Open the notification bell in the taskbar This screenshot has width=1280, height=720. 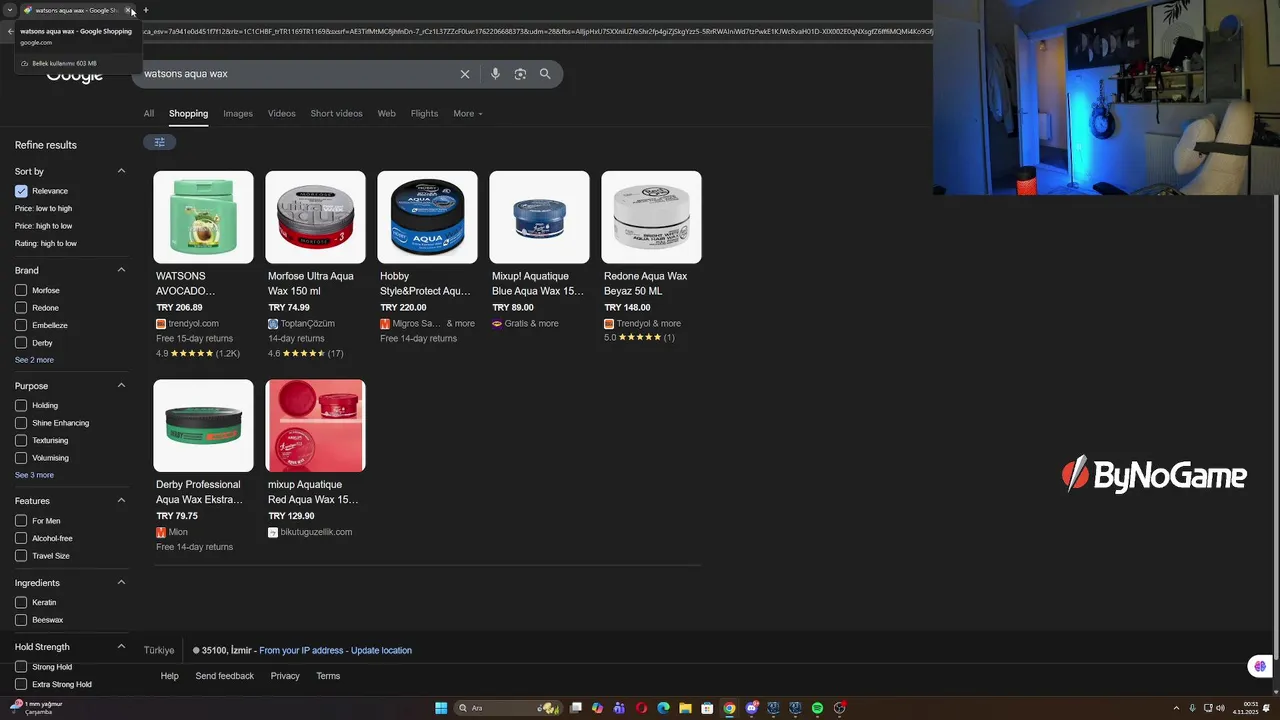point(1266,708)
